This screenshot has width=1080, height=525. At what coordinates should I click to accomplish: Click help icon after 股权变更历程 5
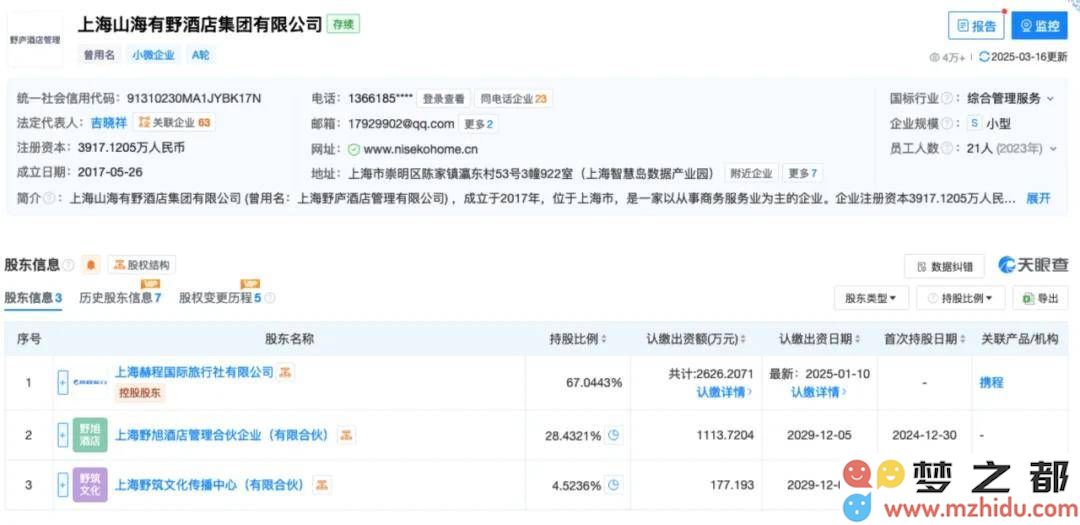point(270,298)
